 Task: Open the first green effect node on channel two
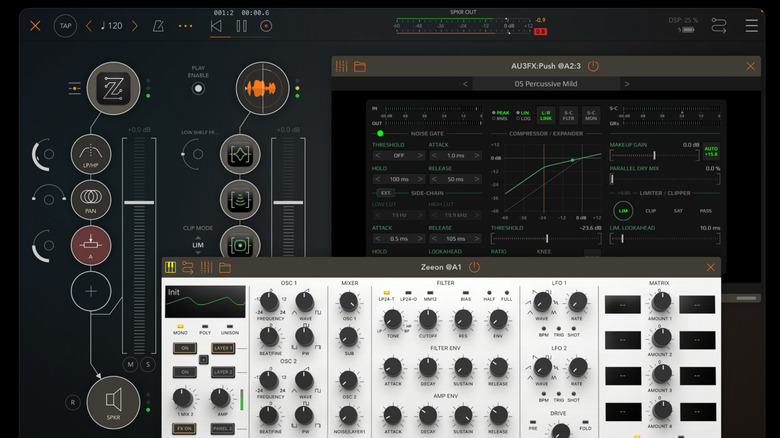coord(240,154)
